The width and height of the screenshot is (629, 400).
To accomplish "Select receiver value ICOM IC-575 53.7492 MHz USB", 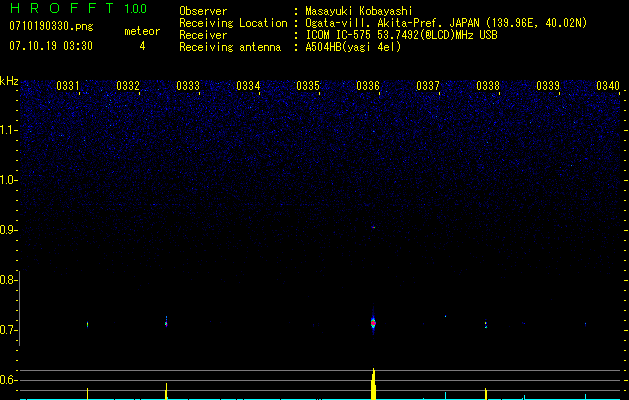I will click(401, 35).
